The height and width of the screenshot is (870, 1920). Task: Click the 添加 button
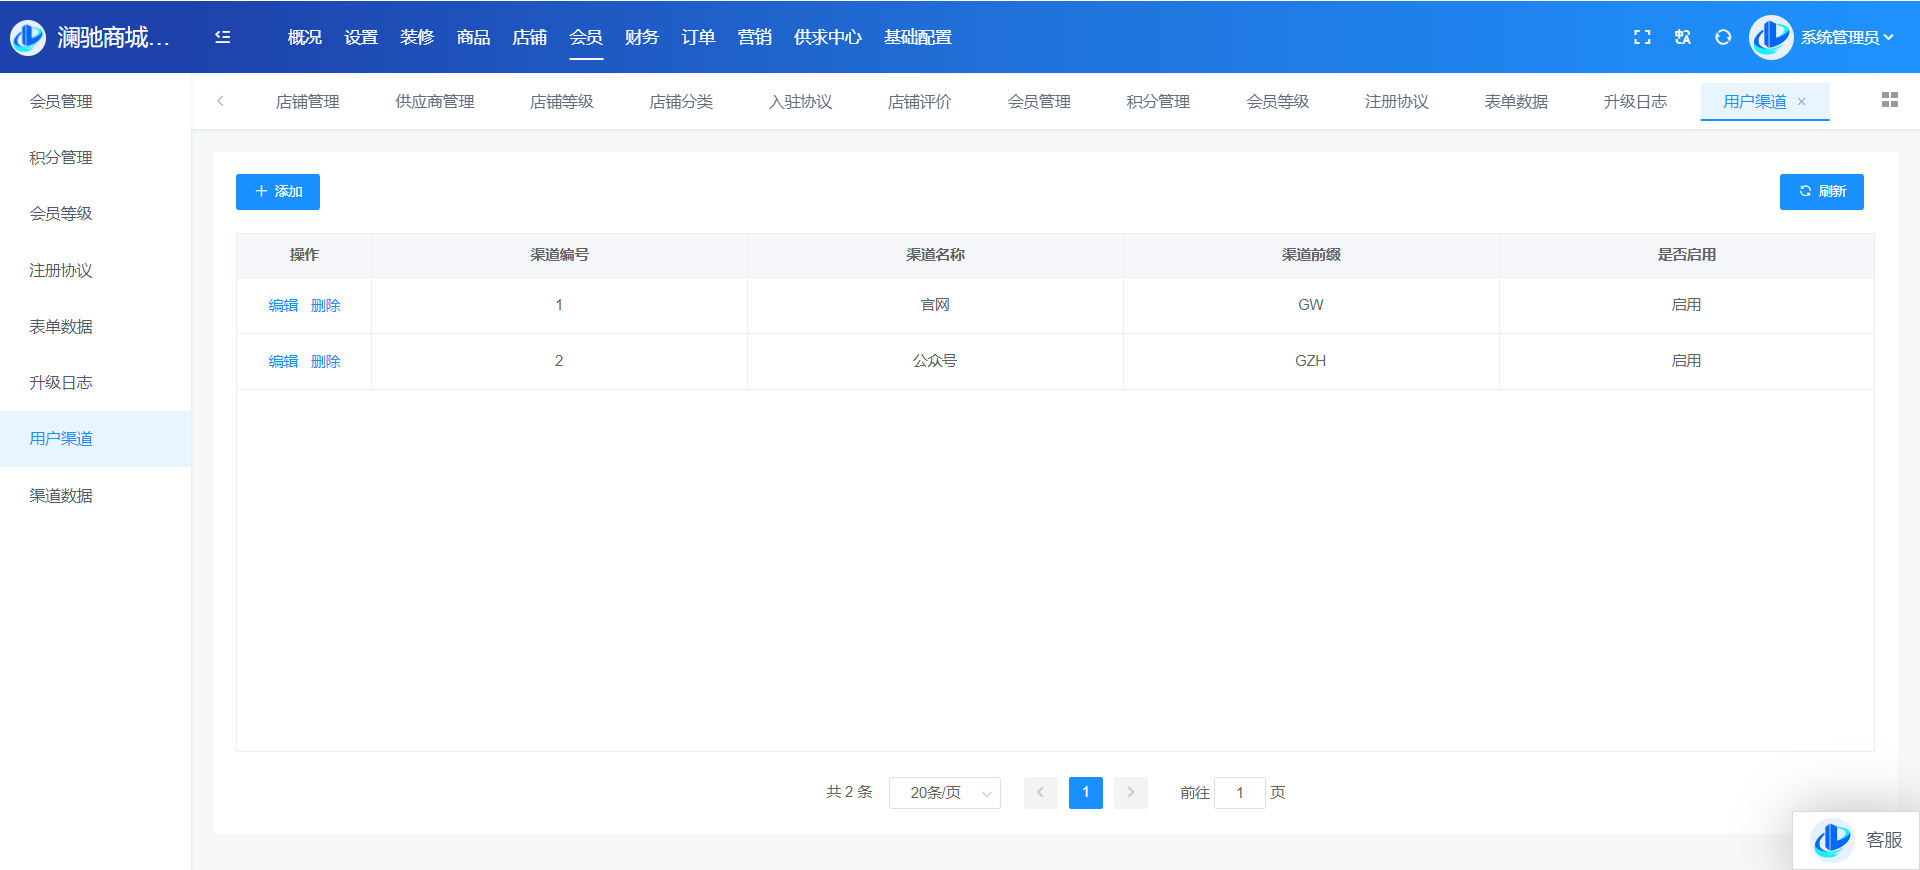click(x=278, y=192)
